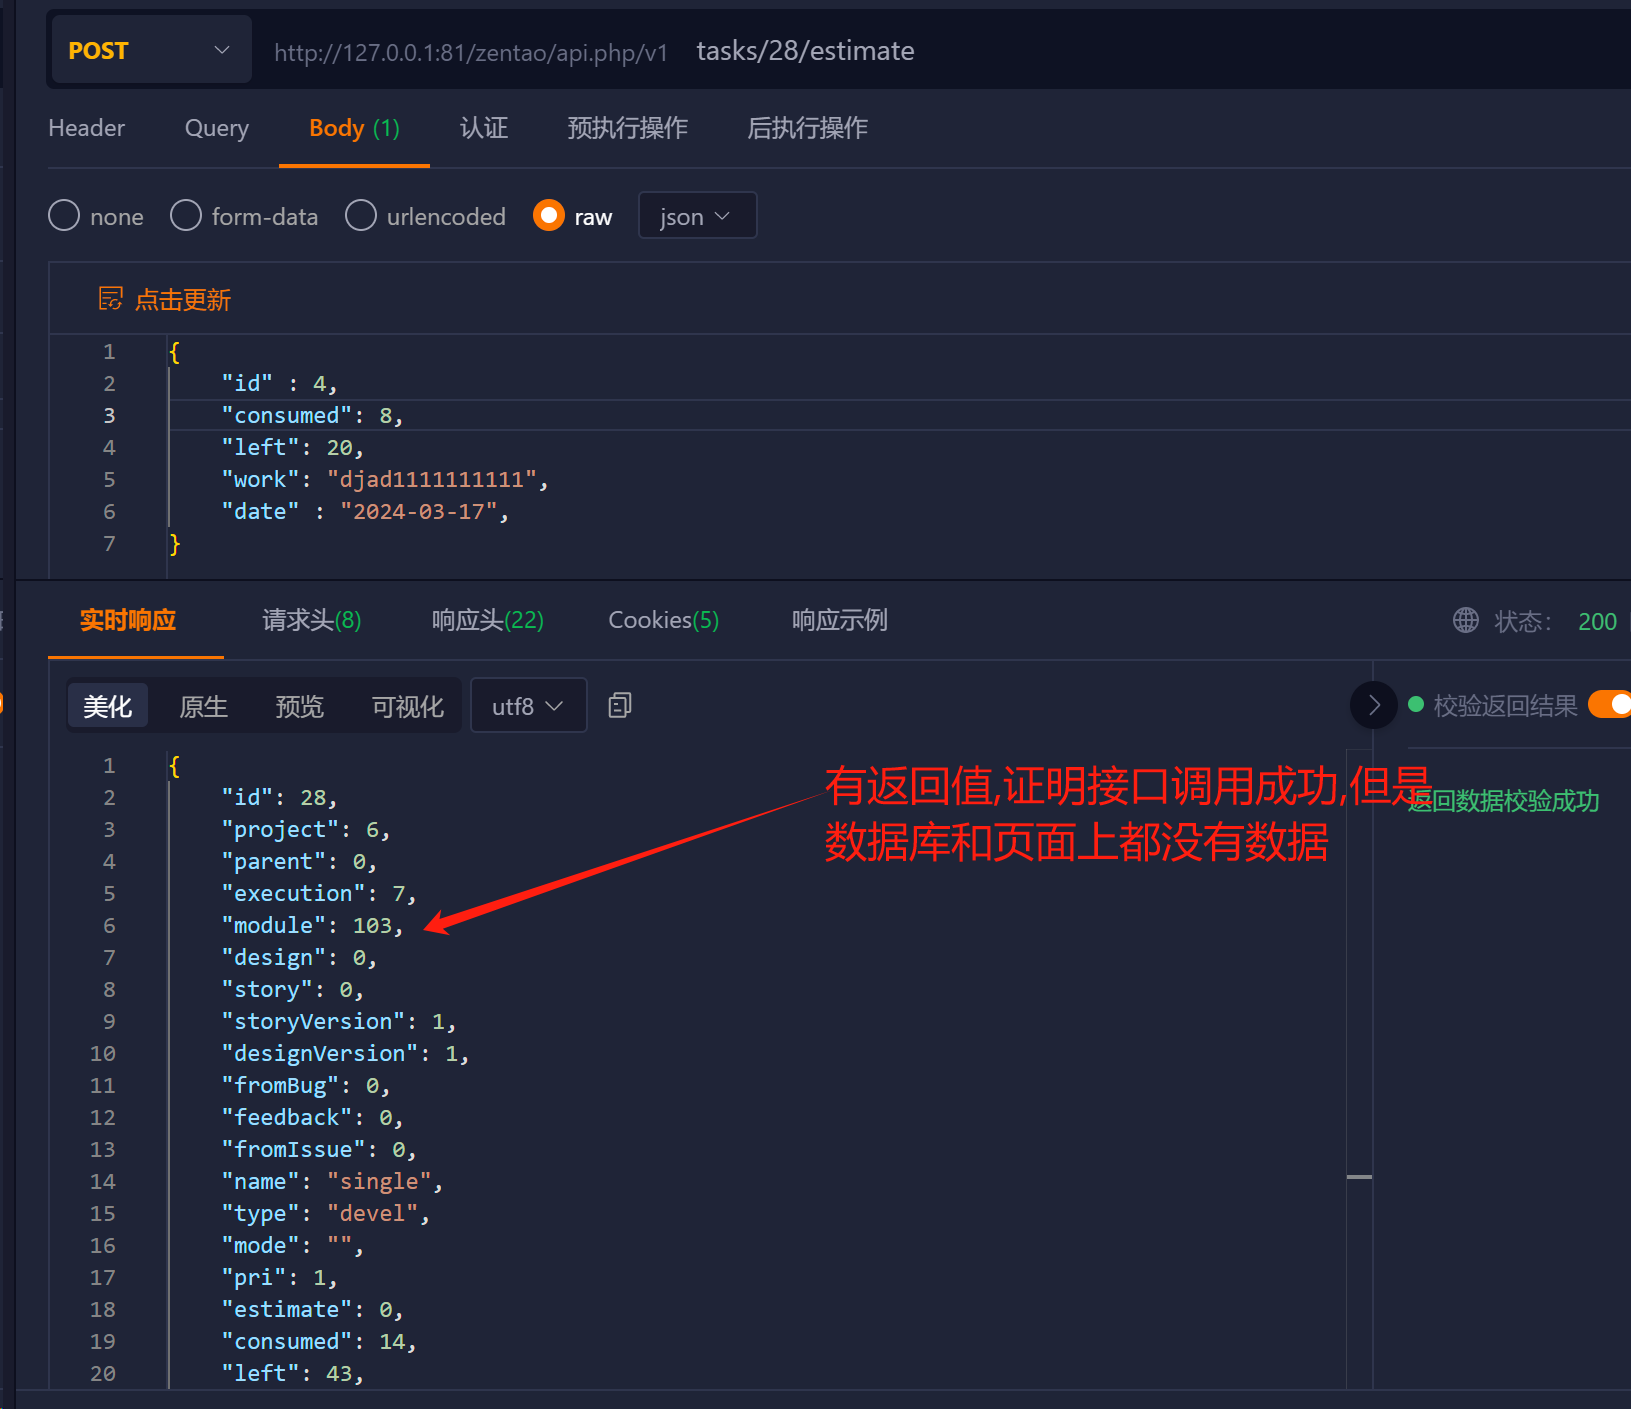Click the 可视化 visualization button
1631x1409 pixels.
[407, 706]
